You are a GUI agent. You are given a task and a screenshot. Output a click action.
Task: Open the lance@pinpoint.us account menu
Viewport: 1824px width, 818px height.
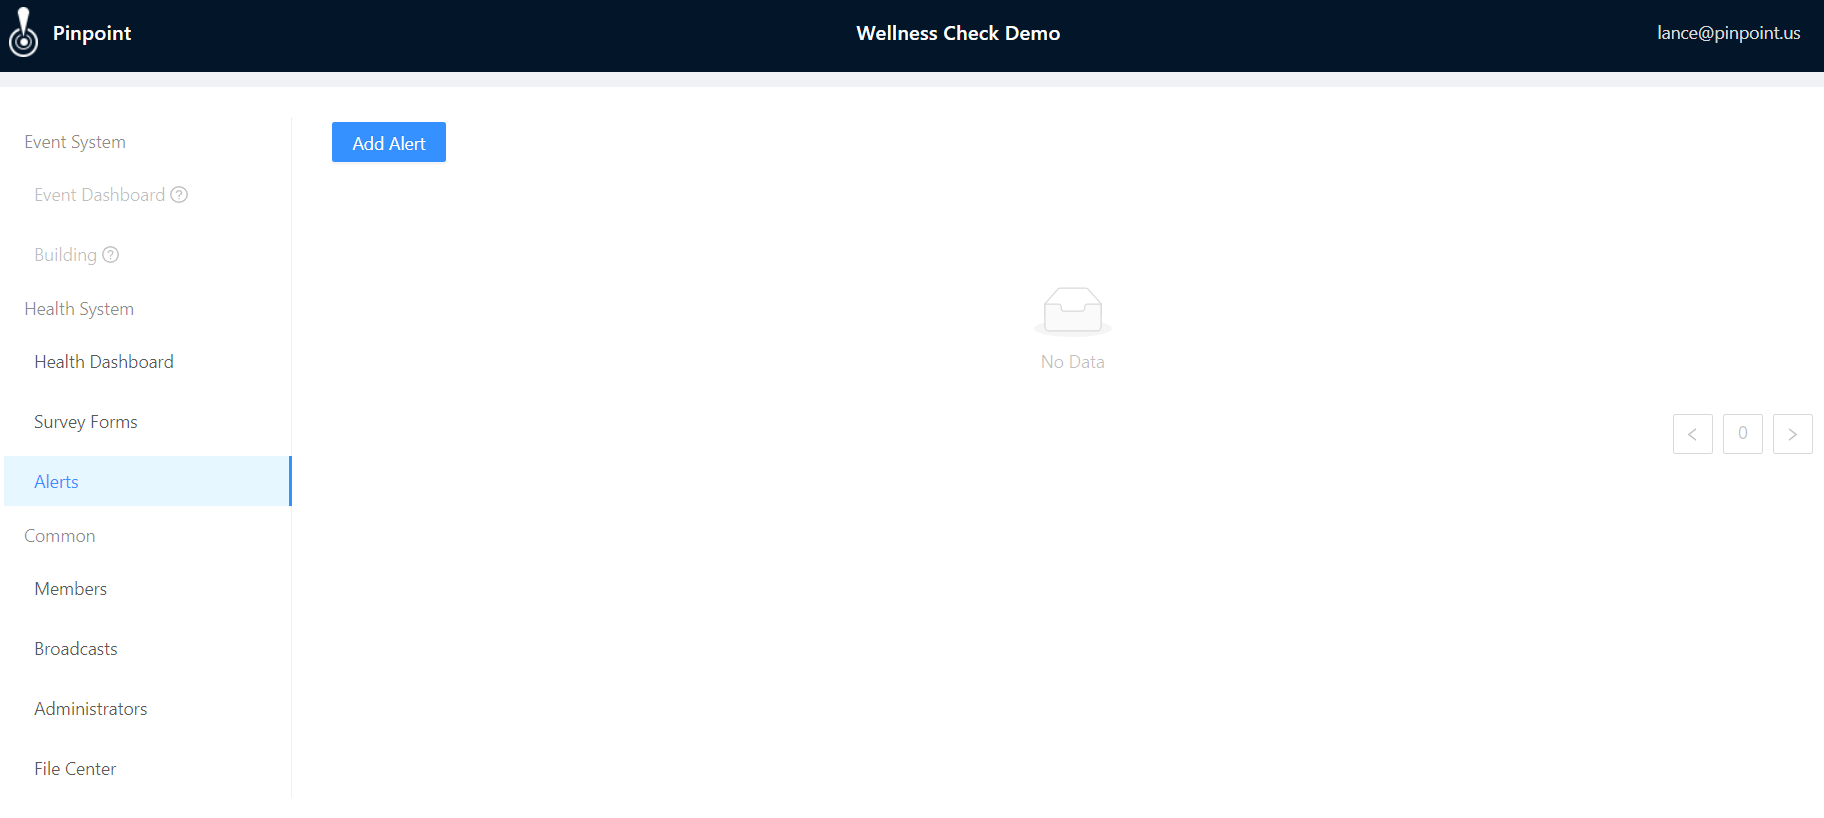pos(1729,33)
